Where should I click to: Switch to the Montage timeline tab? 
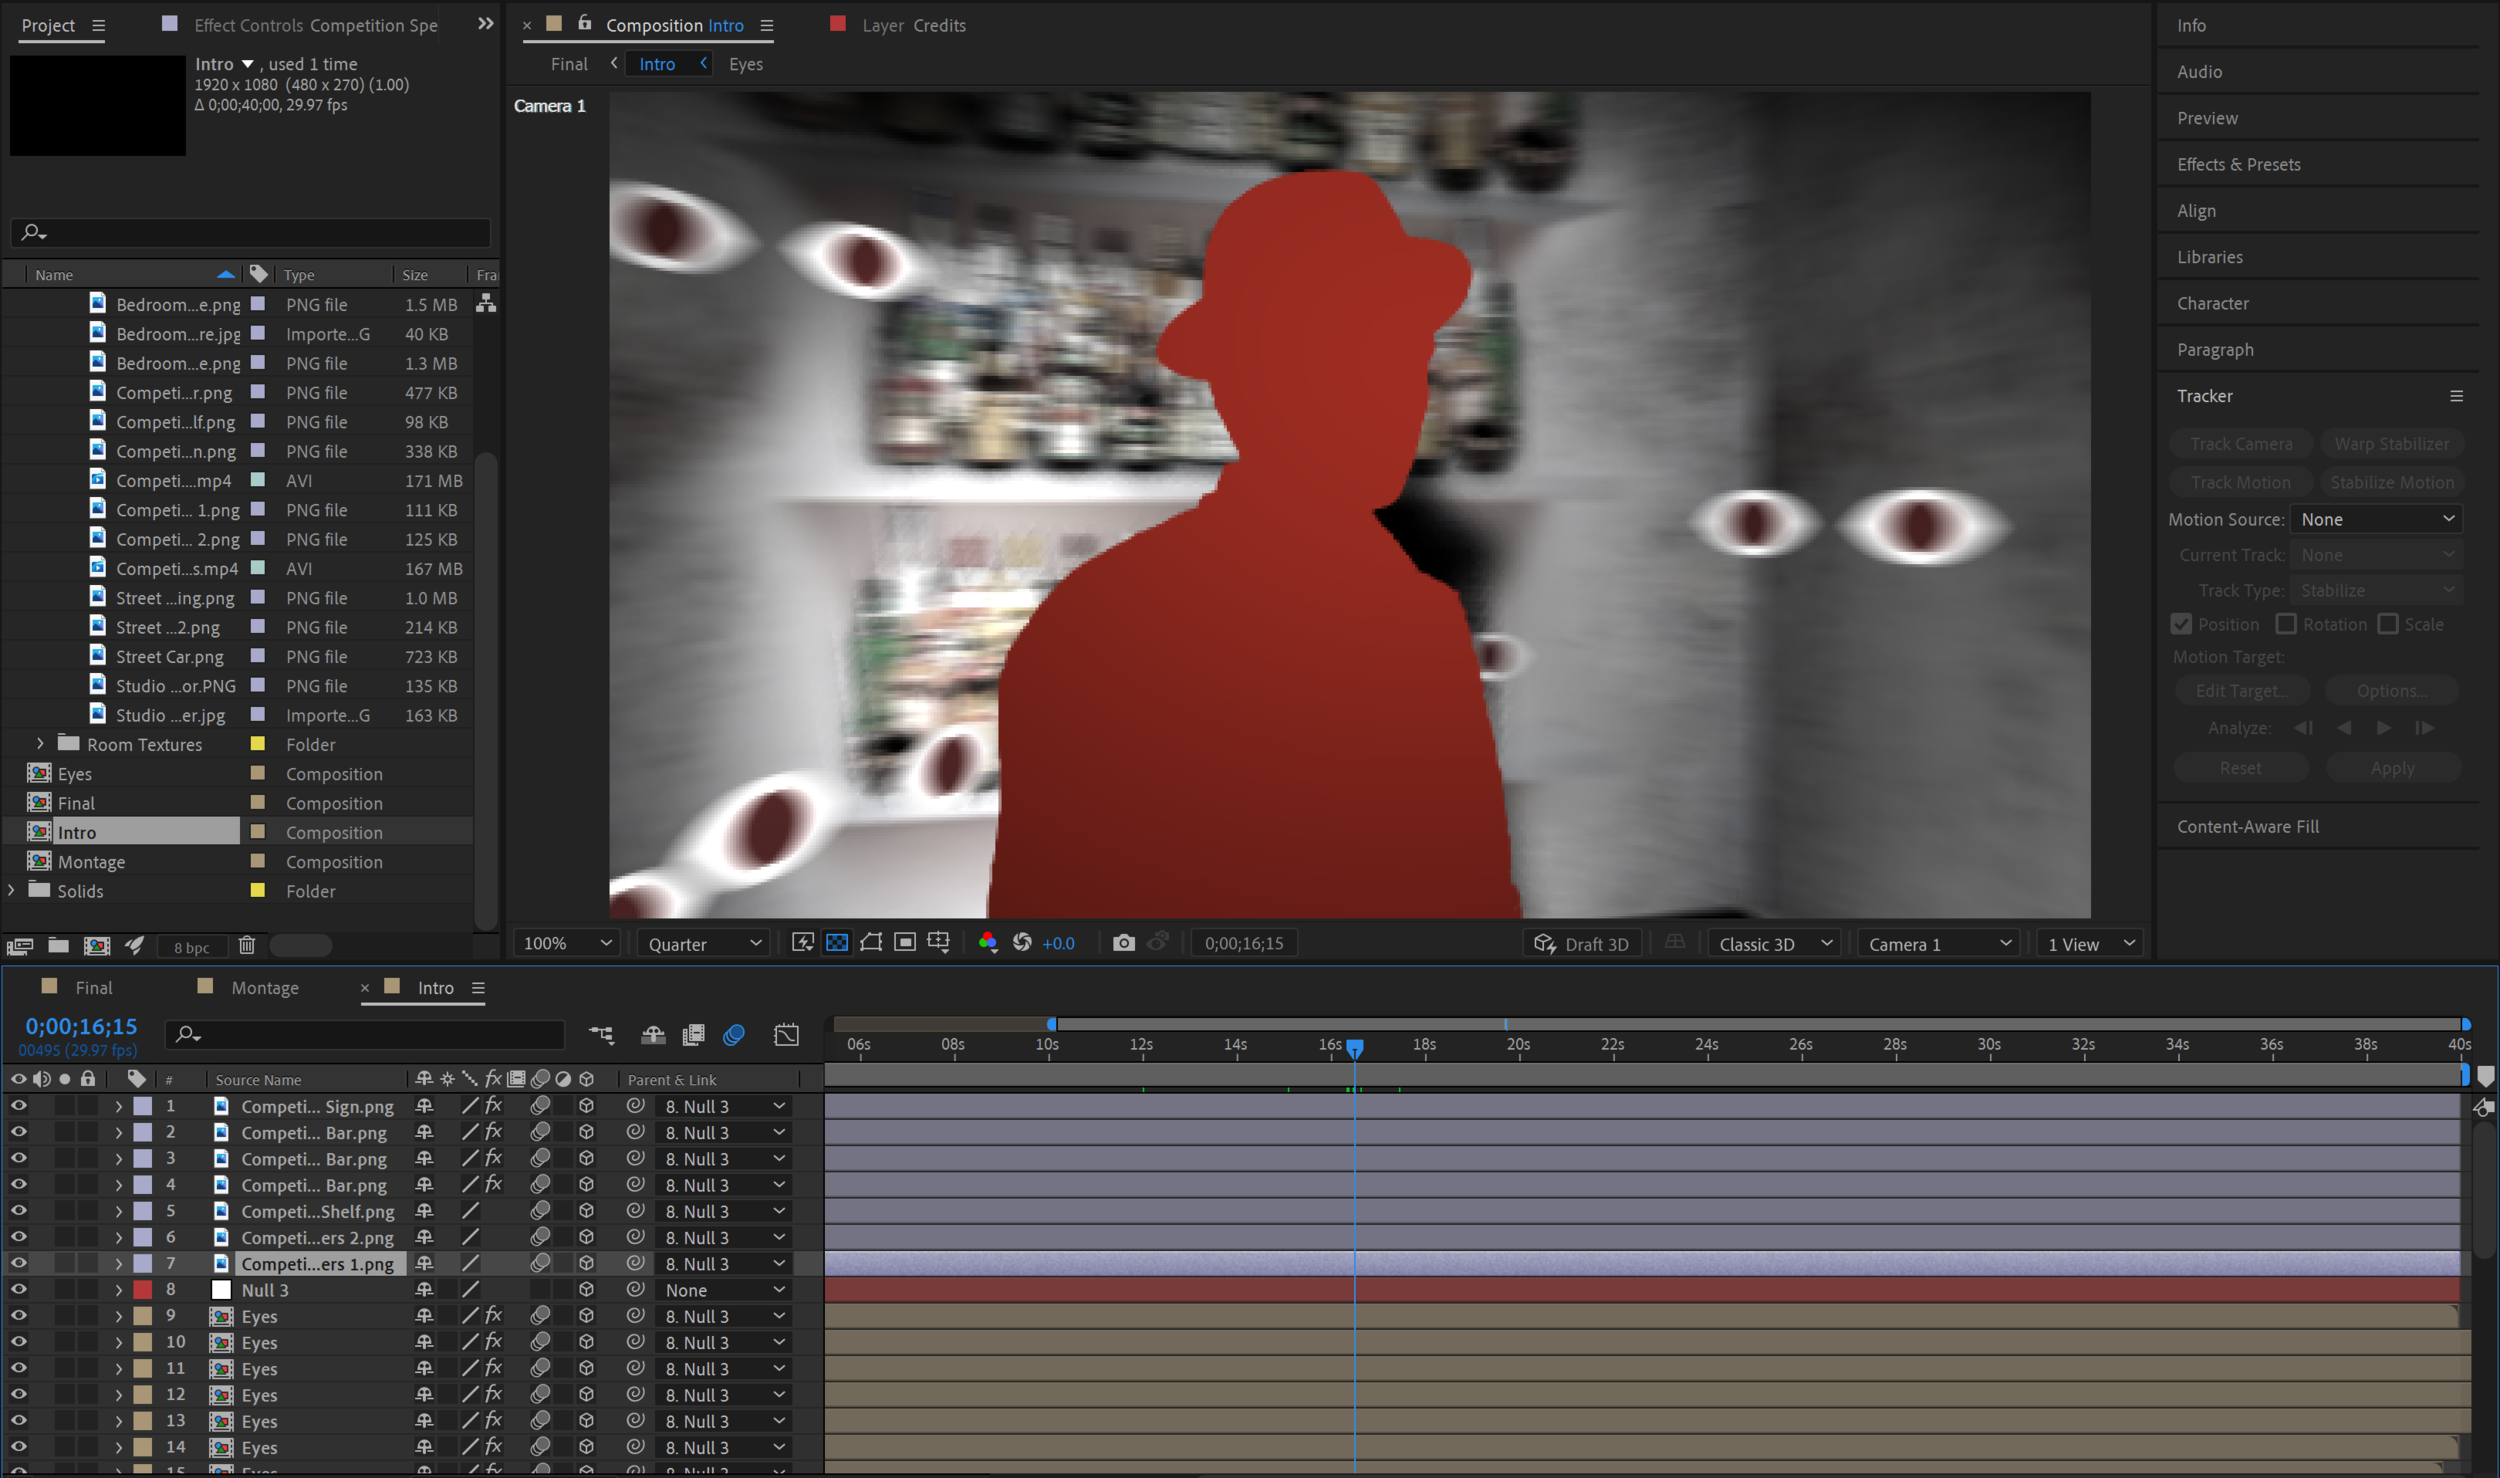[x=264, y=988]
